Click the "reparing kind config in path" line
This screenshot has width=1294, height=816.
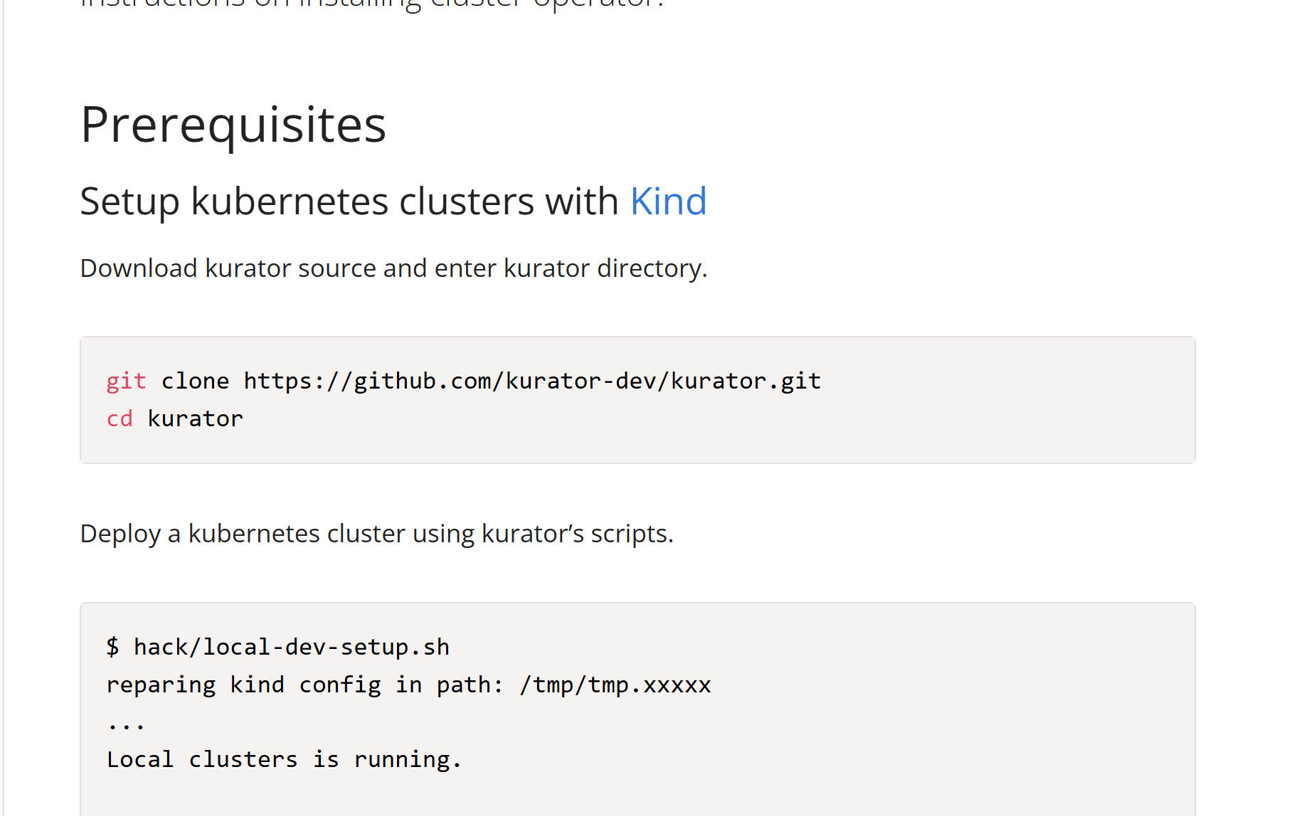pos(409,685)
